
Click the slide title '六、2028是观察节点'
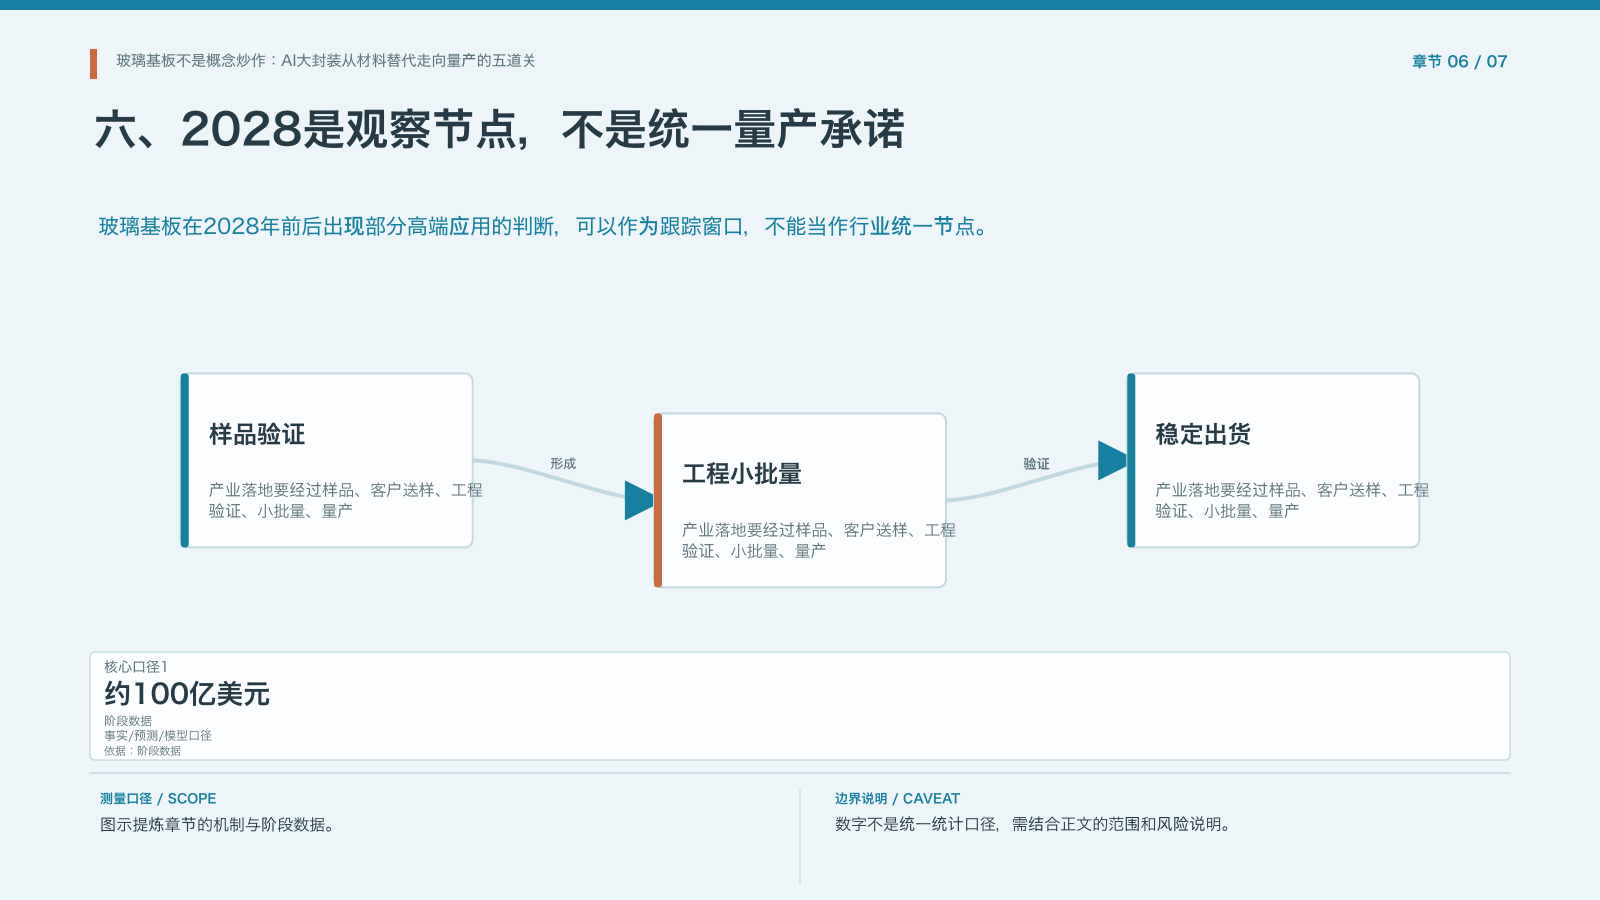coord(311,130)
